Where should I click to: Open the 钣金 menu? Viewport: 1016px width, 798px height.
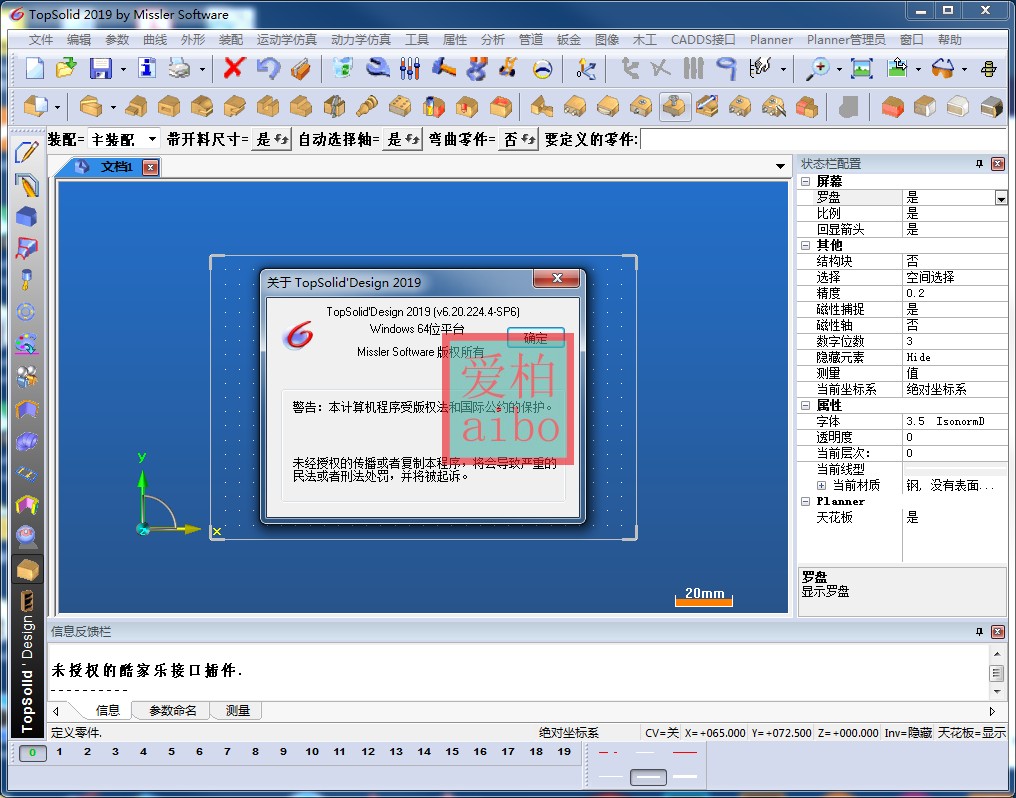[568, 40]
